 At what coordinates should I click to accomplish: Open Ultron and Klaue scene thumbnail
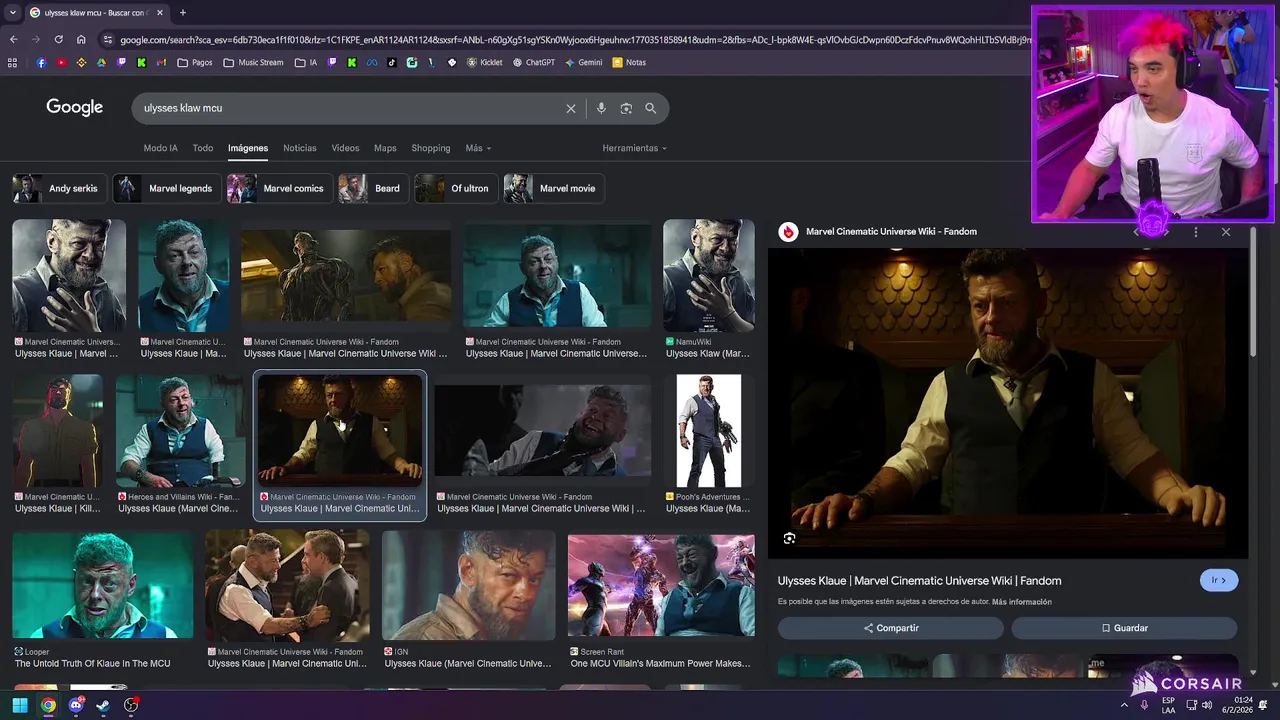click(346, 276)
